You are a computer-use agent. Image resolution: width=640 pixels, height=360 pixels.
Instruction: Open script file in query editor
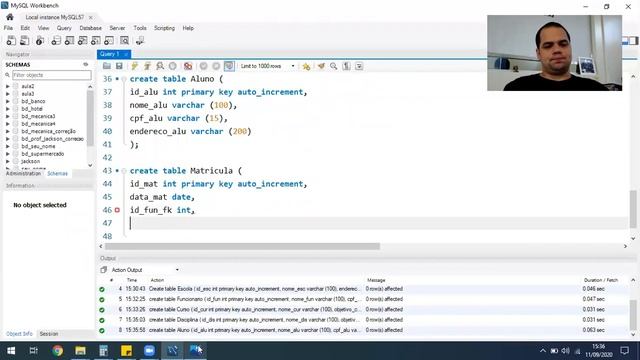click(x=107, y=66)
